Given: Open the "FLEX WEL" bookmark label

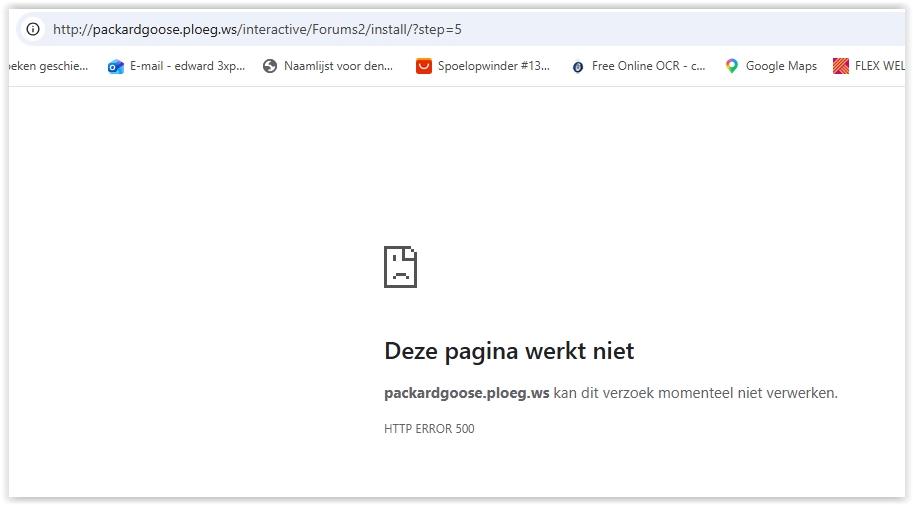Looking at the screenshot, I should [x=880, y=67].
